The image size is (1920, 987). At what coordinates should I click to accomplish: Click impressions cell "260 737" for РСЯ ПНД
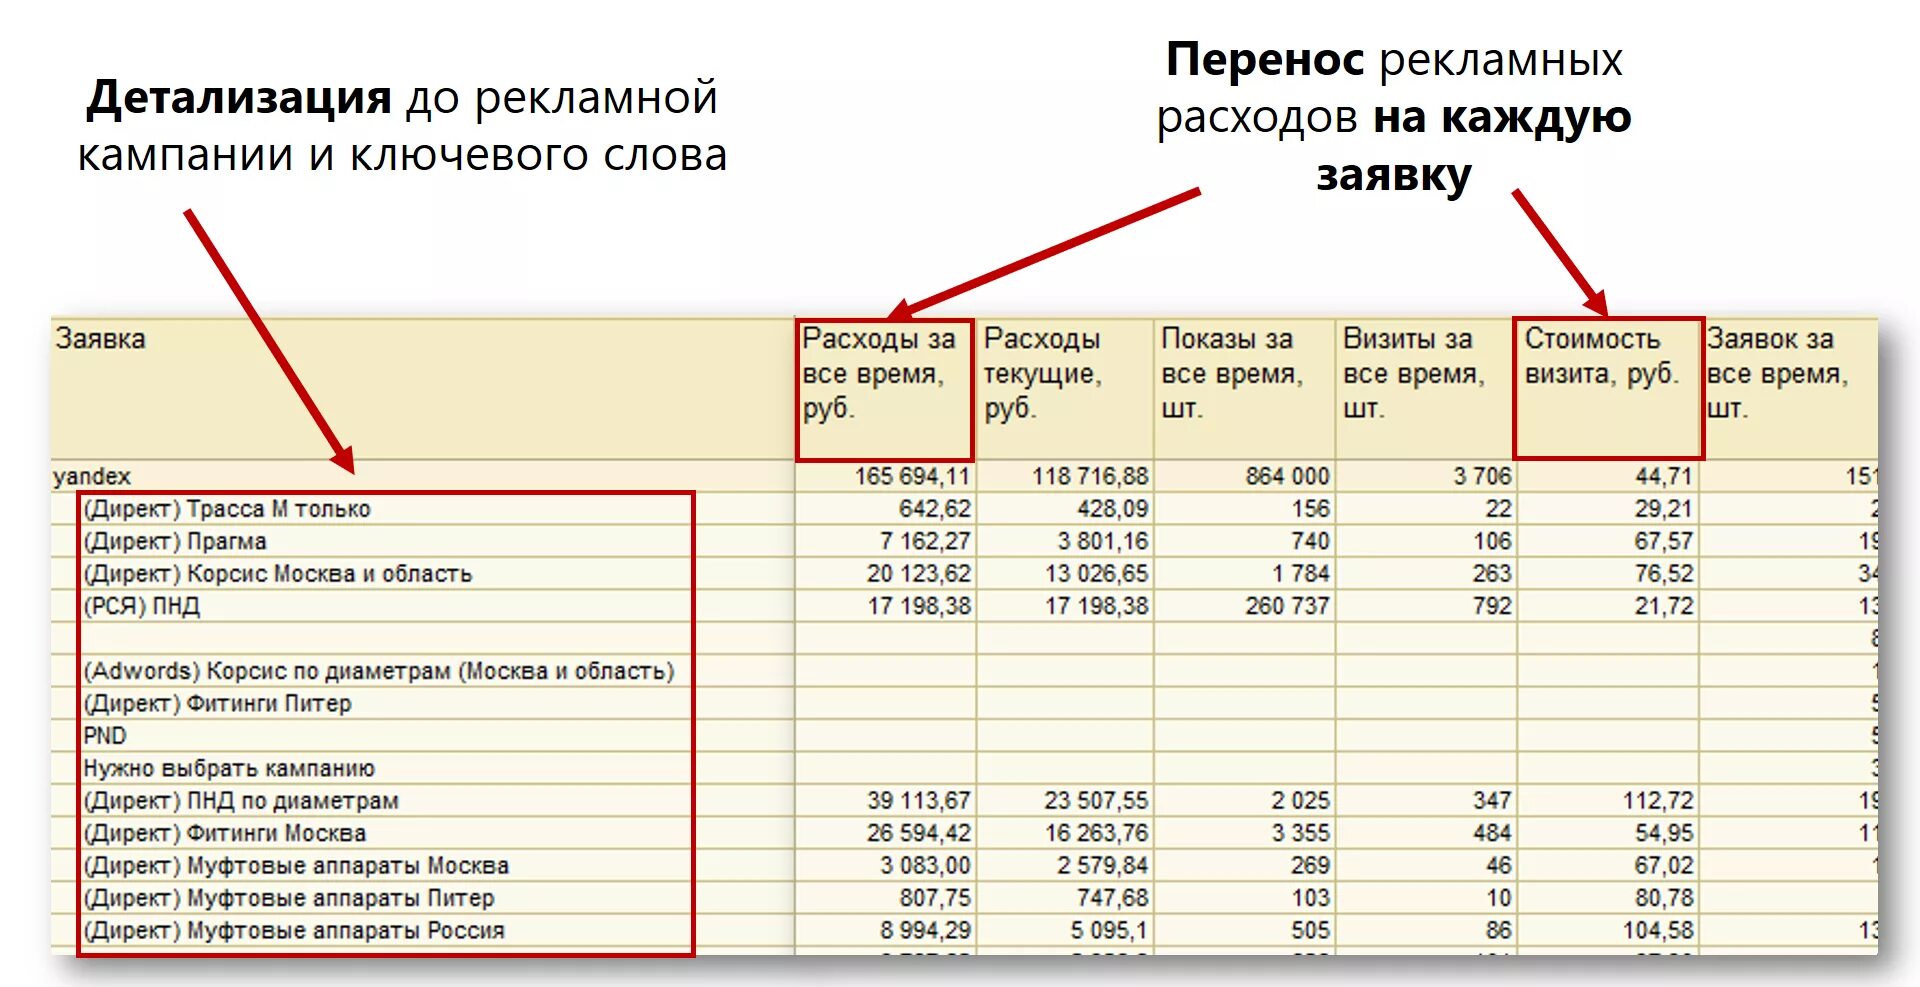click(x=1245, y=606)
